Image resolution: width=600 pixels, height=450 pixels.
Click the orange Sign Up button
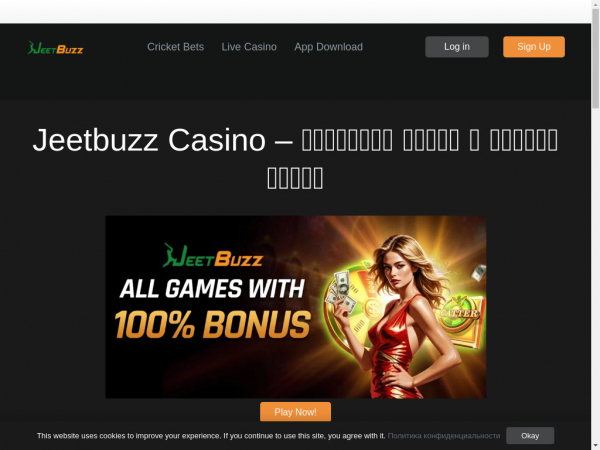534,47
